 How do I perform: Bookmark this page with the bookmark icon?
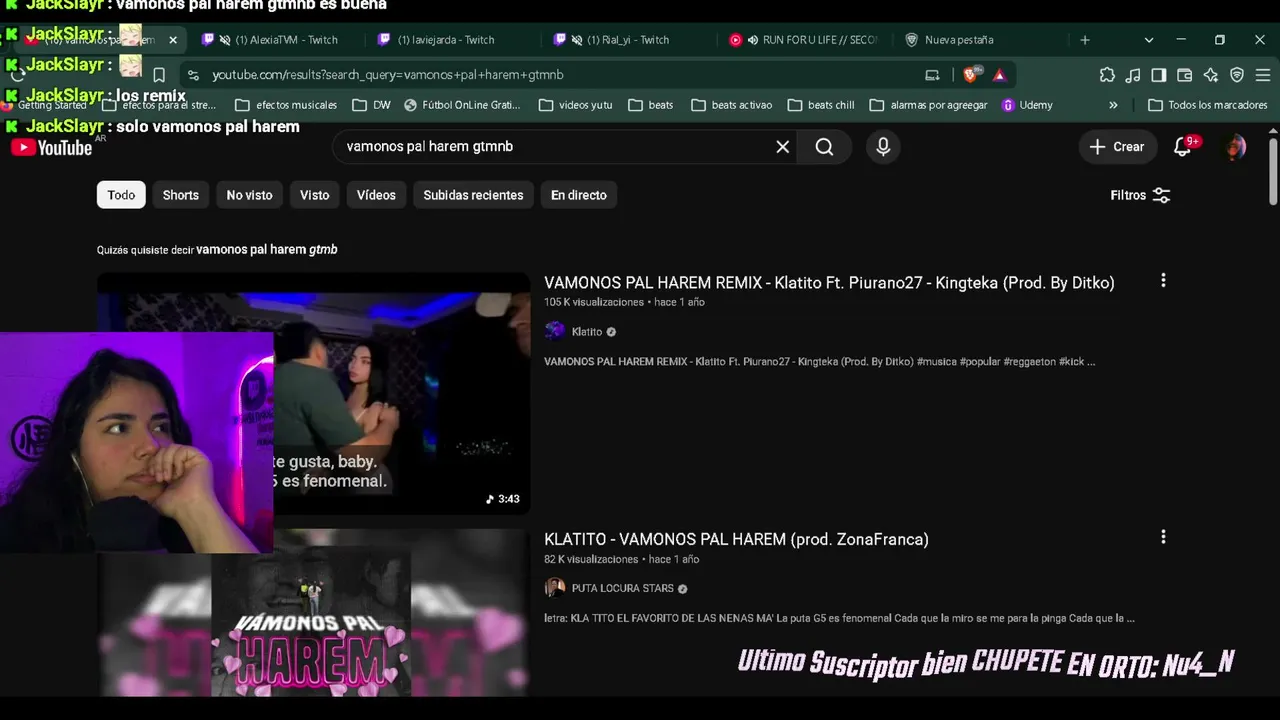click(159, 75)
